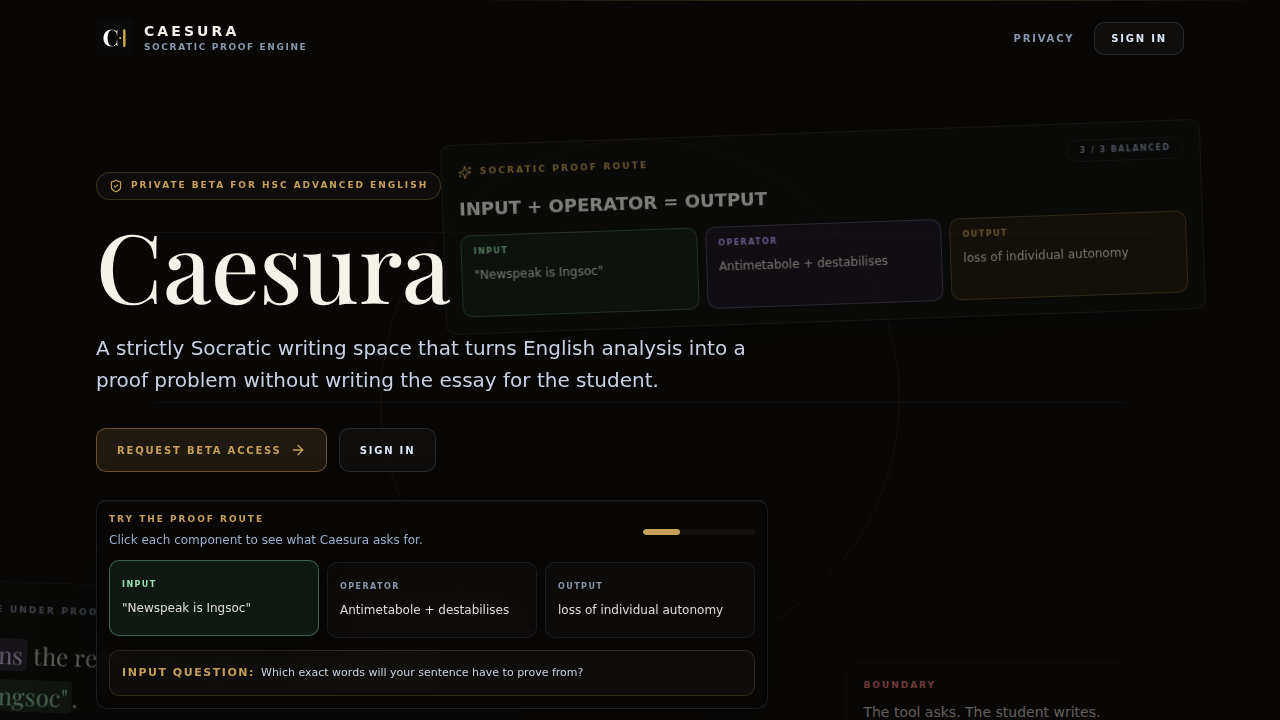The width and height of the screenshot is (1280, 720).
Task: Click the proof route progress bar
Action: point(698,532)
